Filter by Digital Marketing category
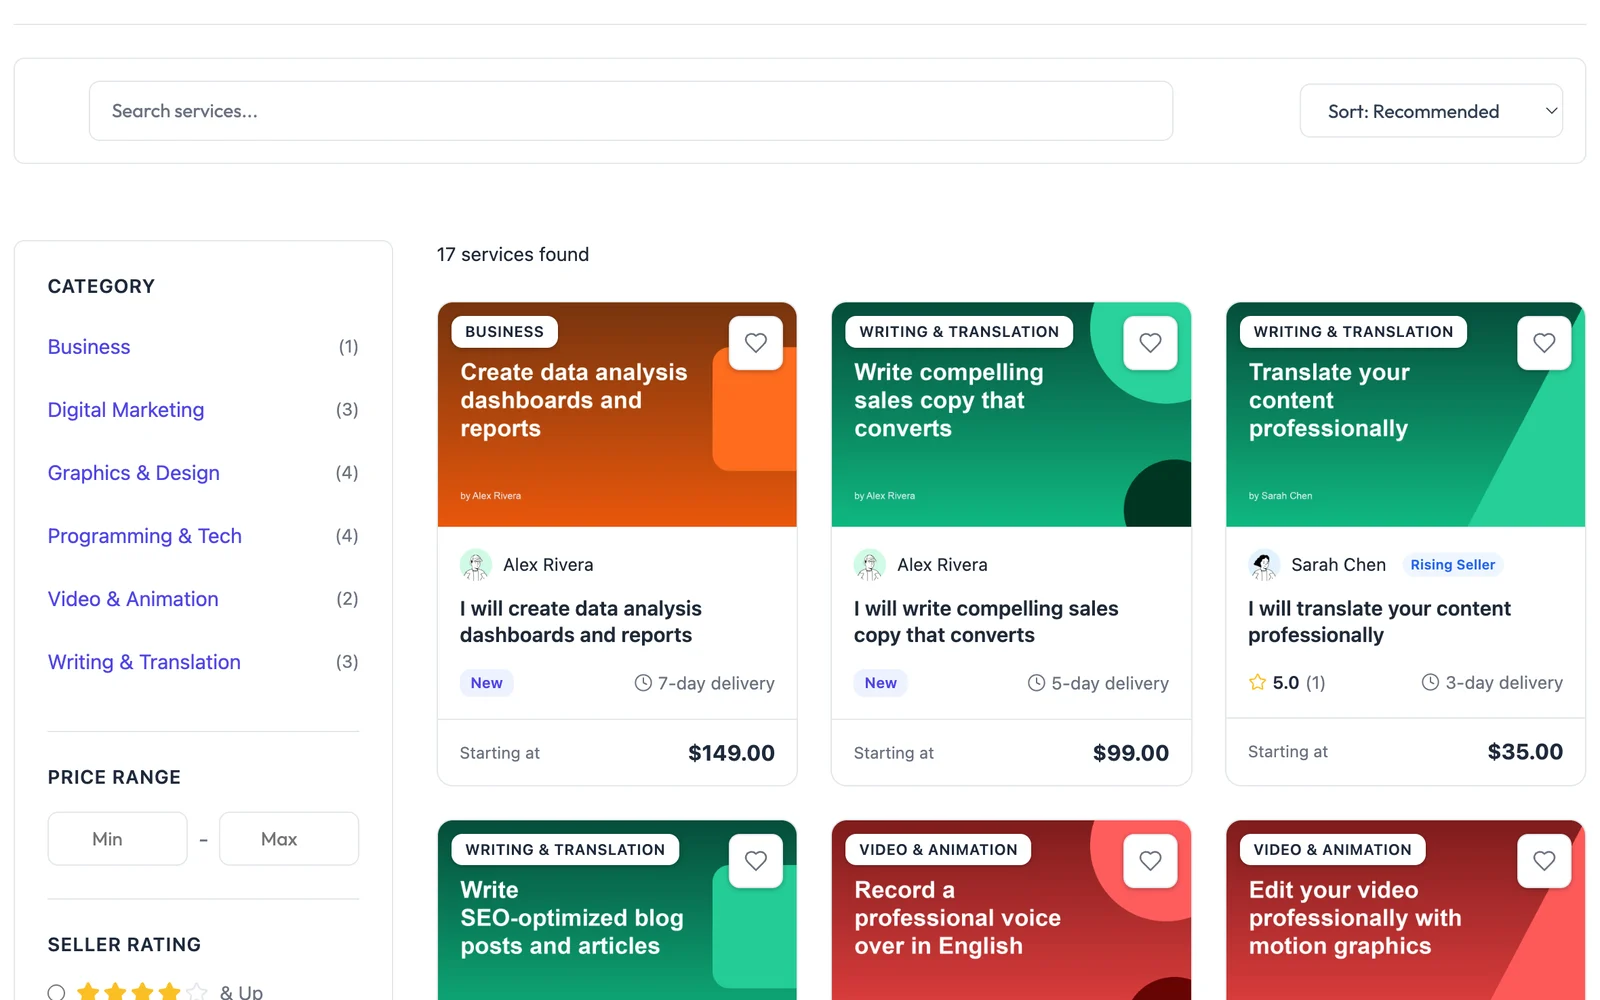This screenshot has width=1600, height=1000. point(126,410)
